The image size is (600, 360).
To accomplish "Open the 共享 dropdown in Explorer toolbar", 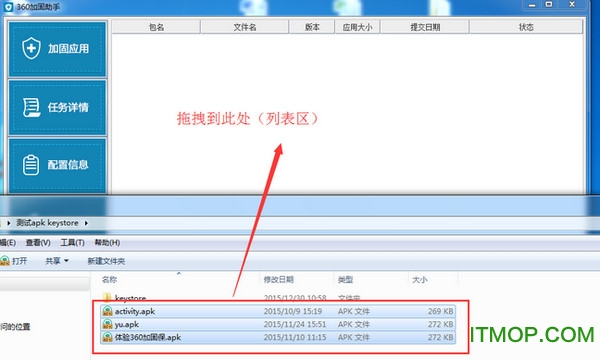I will pyautogui.click(x=57, y=261).
